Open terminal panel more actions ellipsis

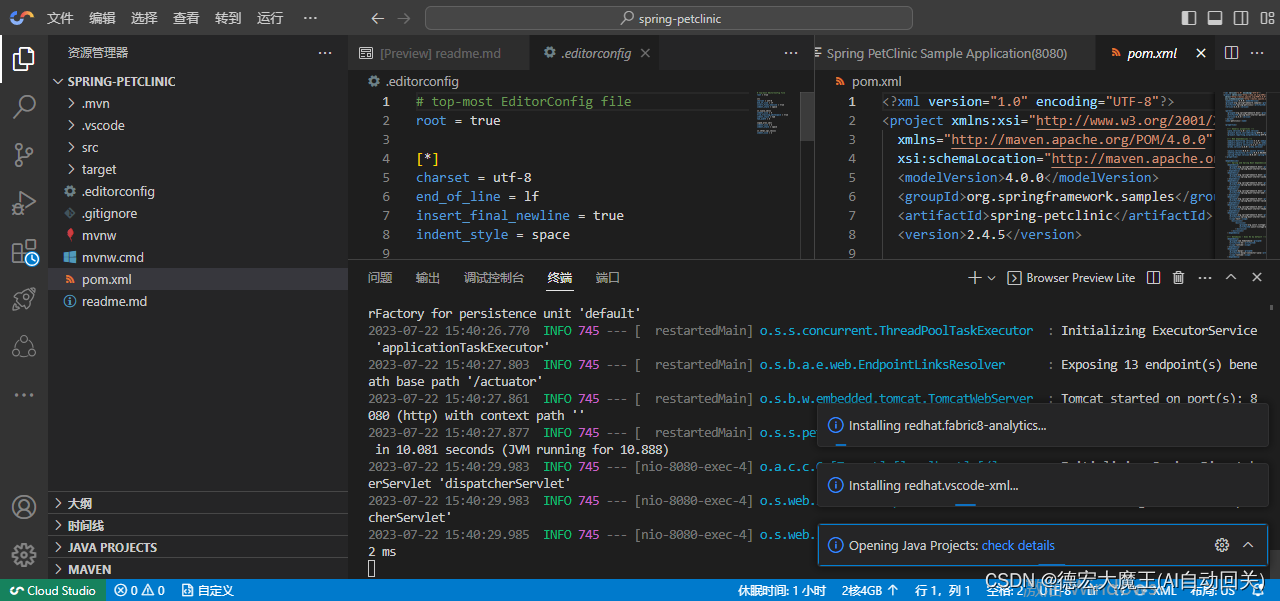pyautogui.click(x=1204, y=277)
